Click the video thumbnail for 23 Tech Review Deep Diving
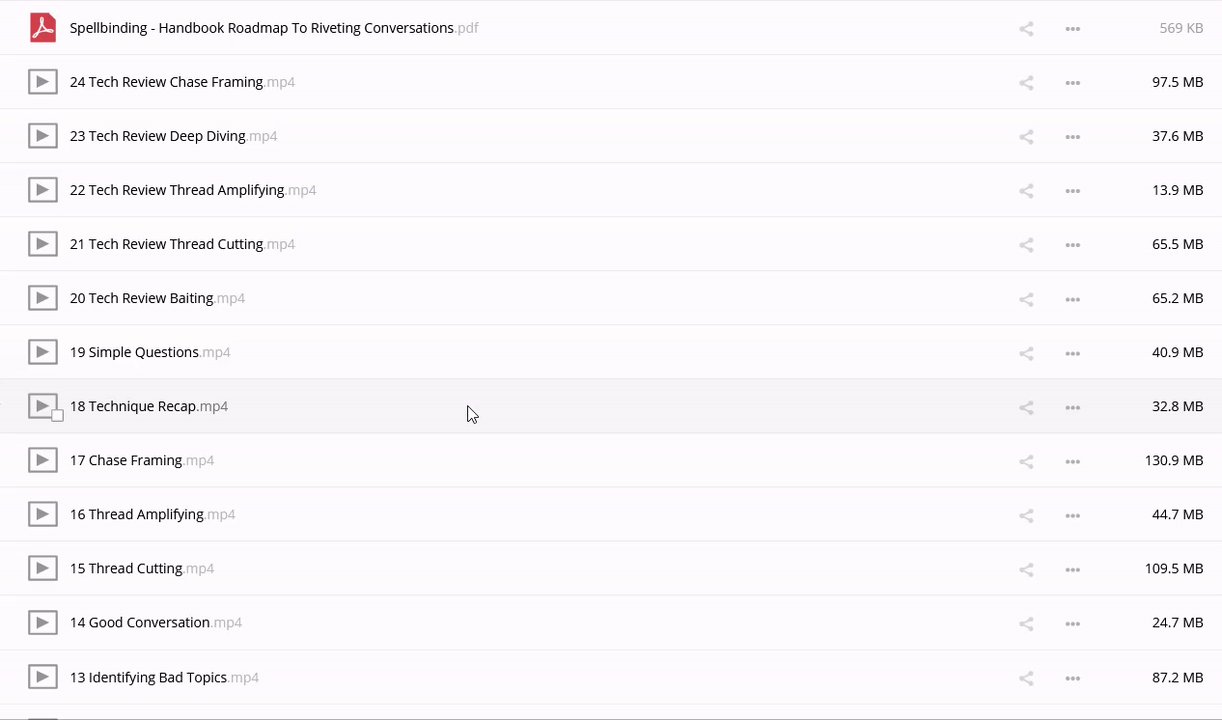1222x720 pixels. click(42, 136)
